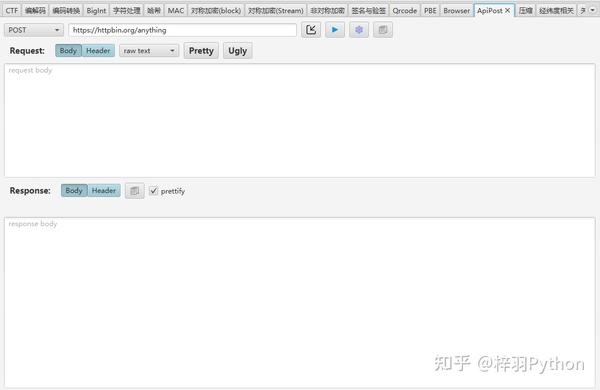Switch to the PBE tab
The width and height of the screenshot is (600, 390).
coord(430,11)
